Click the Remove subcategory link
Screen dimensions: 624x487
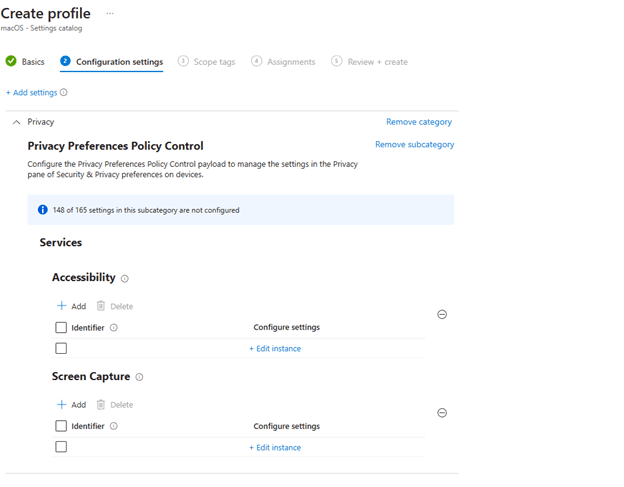[x=414, y=145]
